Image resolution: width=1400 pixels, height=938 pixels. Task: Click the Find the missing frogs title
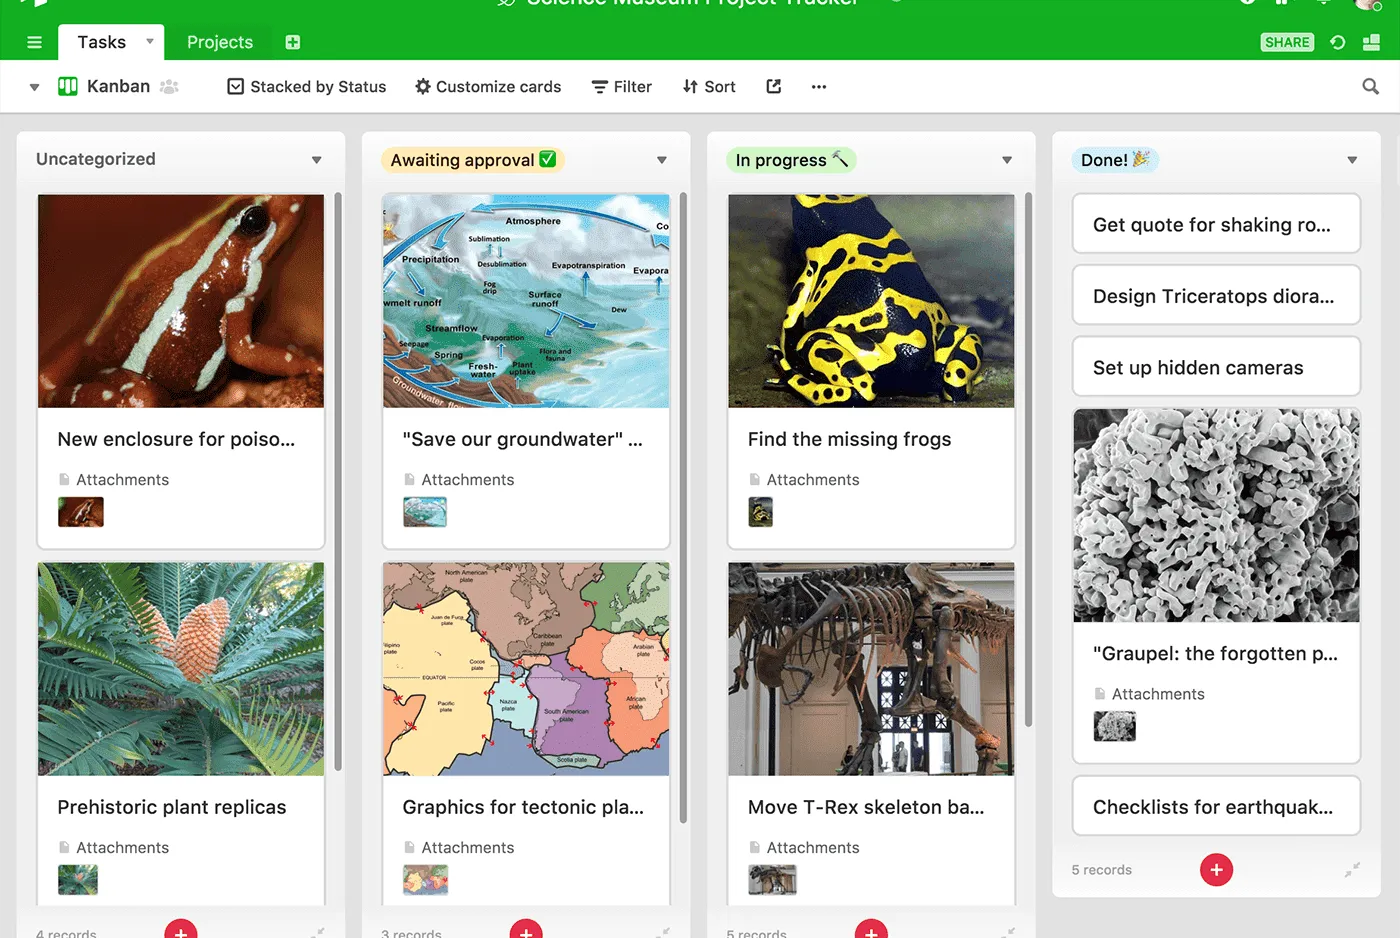tap(849, 439)
